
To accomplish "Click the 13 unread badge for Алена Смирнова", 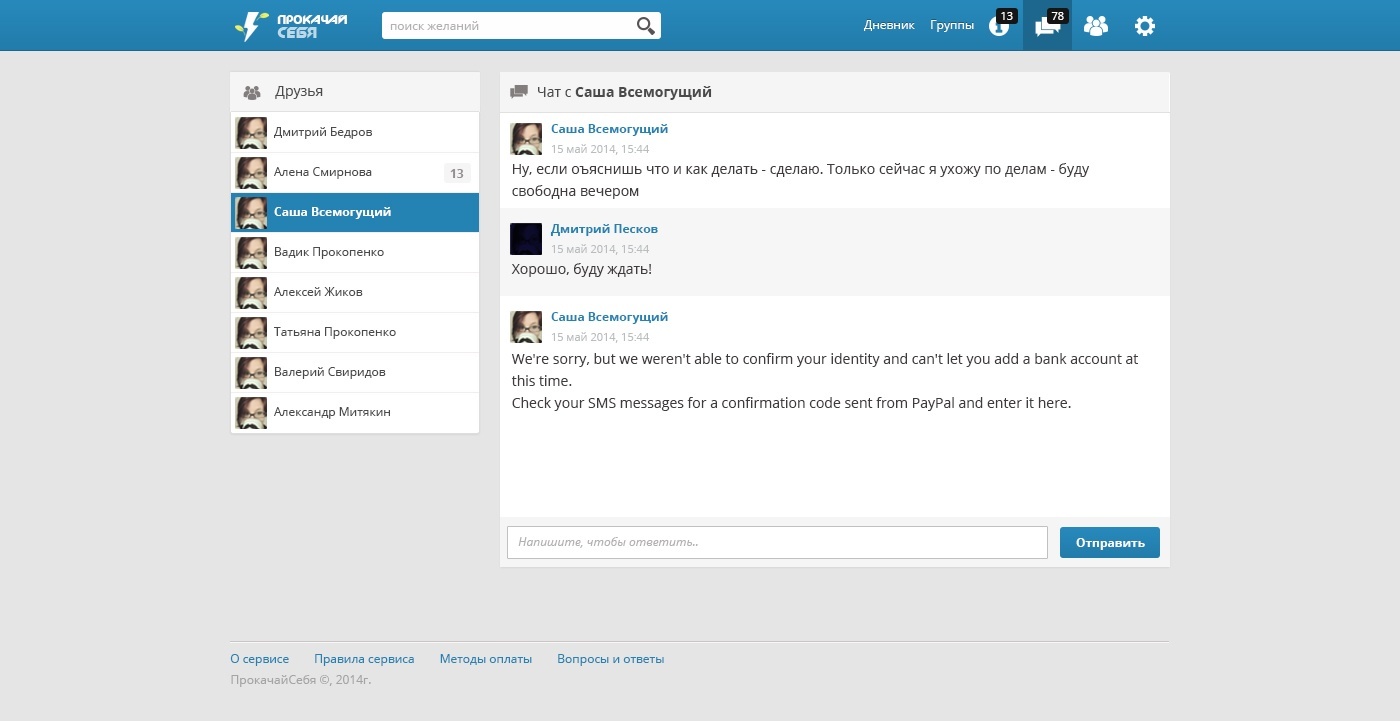I will point(457,173).
